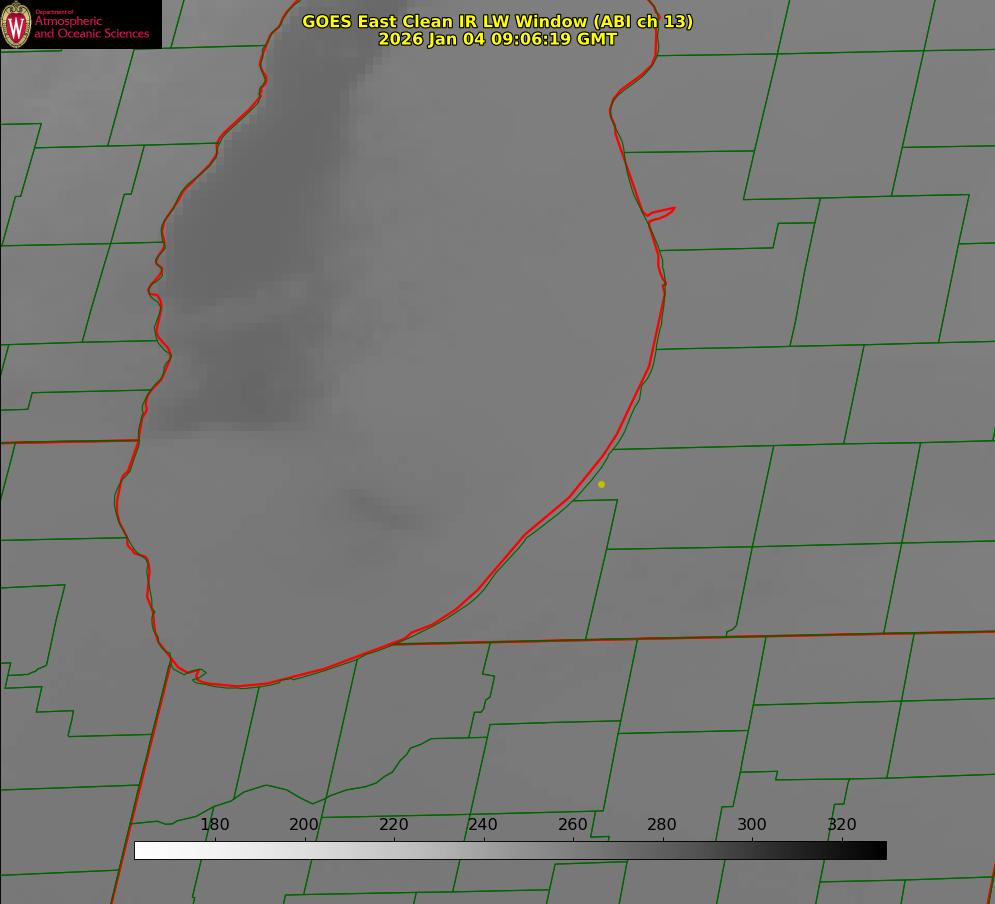This screenshot has width=995, height=904.
Task: Click the University of Wisconsin crest logo
Action: [16, 24]
